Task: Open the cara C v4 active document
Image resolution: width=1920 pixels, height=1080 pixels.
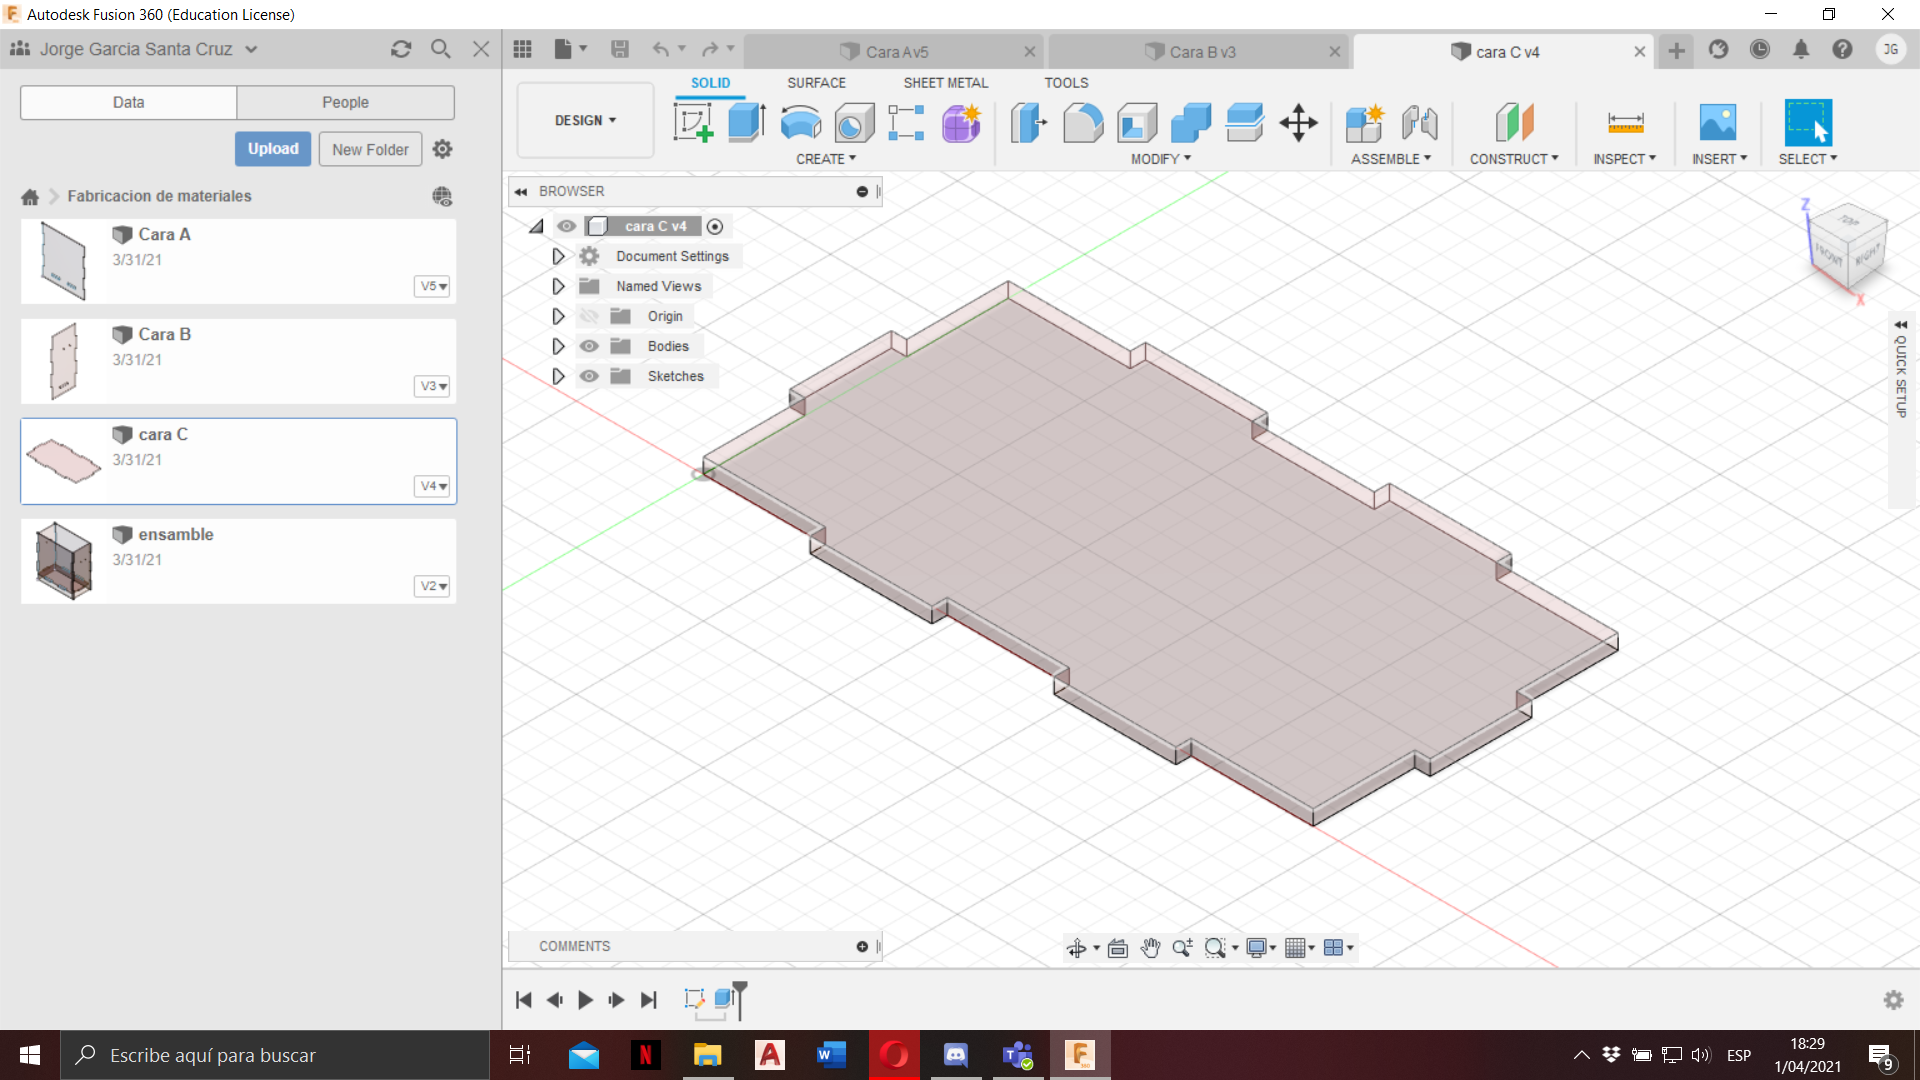Action: point(1505,51)
